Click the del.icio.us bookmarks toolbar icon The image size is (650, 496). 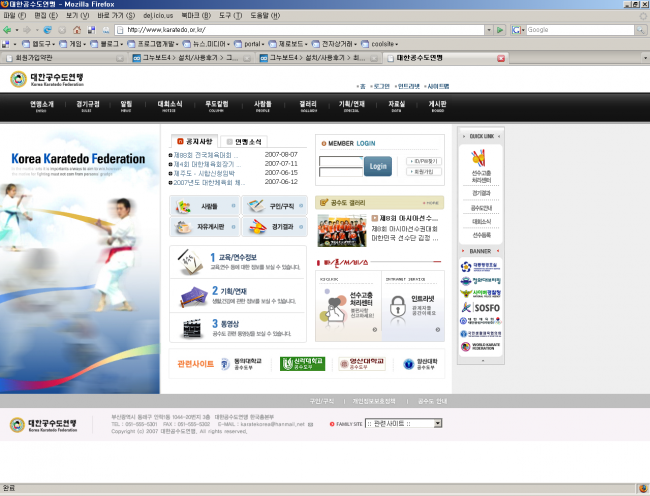tap(92, 30)
